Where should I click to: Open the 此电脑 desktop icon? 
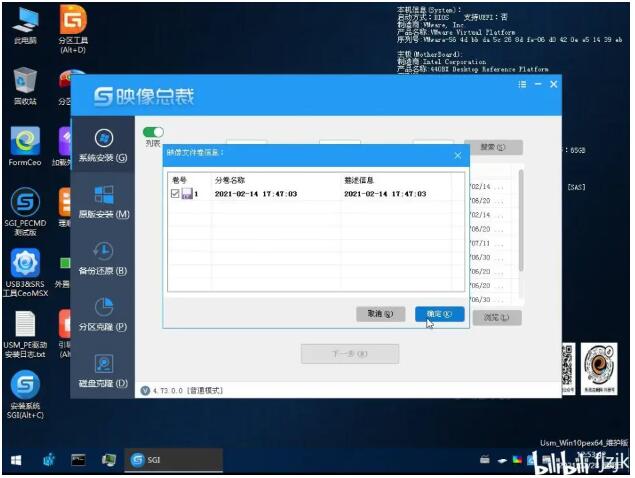pyautogui.click(x=25, y=25)
